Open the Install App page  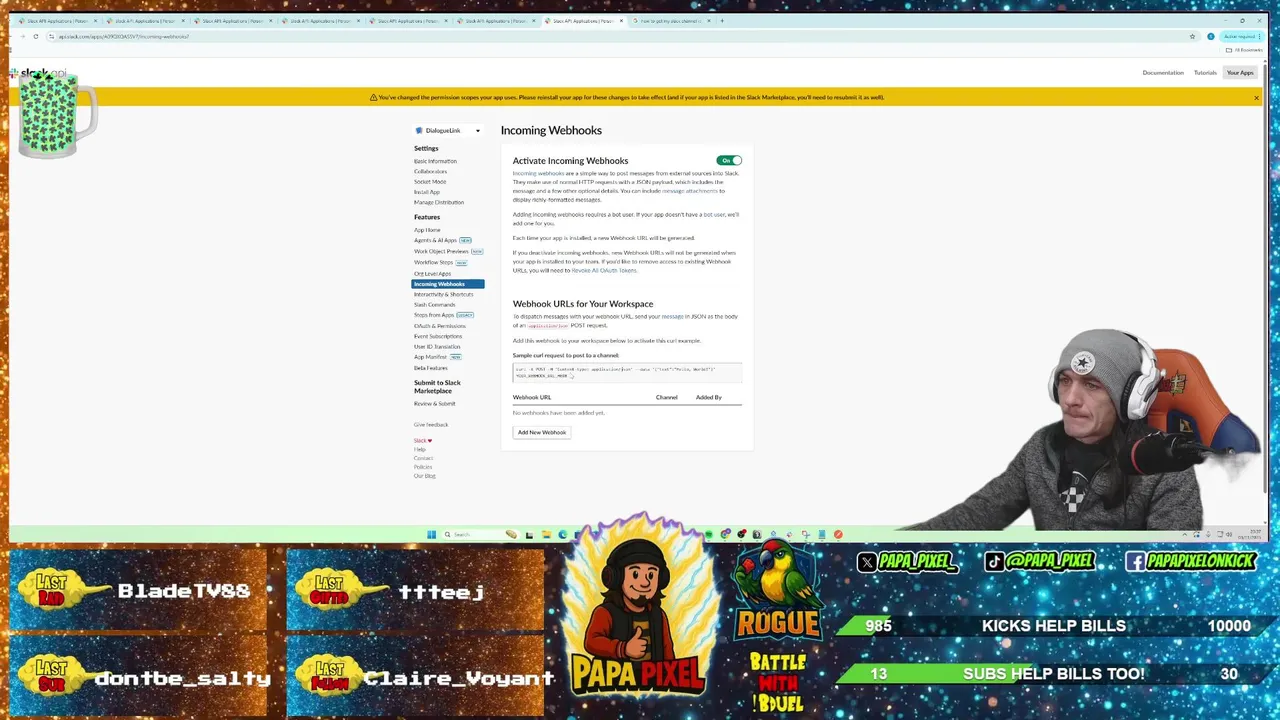pyautogui.click(x=427, y=192)
